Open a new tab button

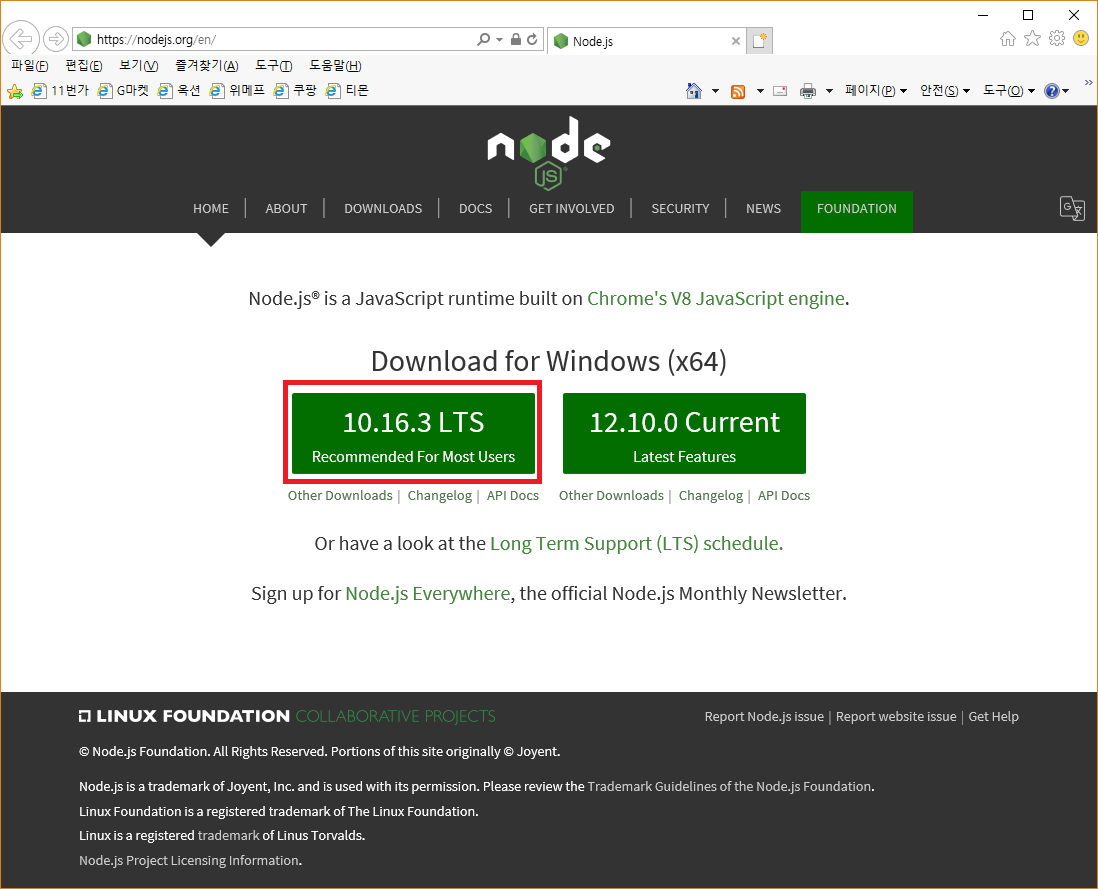[760, 41]
